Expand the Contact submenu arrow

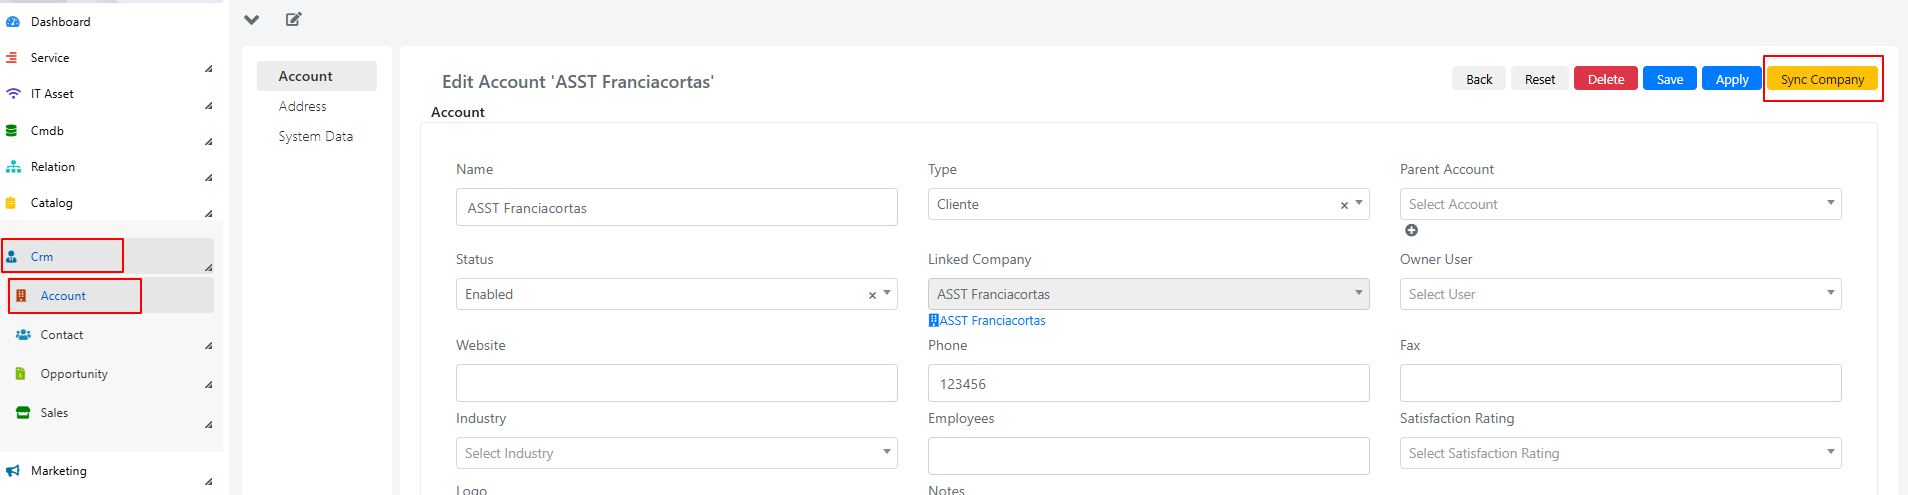tap(208, 345)
